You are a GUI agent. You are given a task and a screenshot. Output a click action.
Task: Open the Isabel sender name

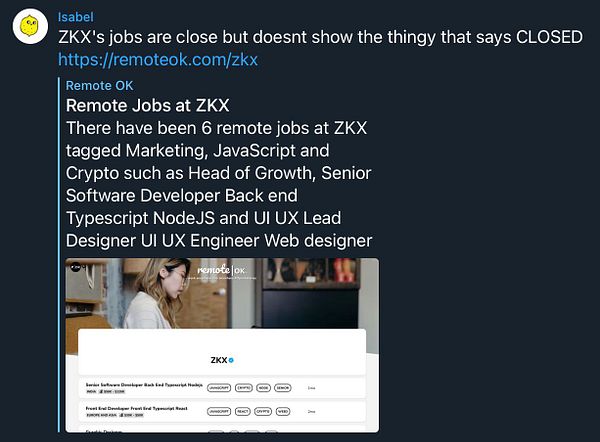(x=76, y=17)
